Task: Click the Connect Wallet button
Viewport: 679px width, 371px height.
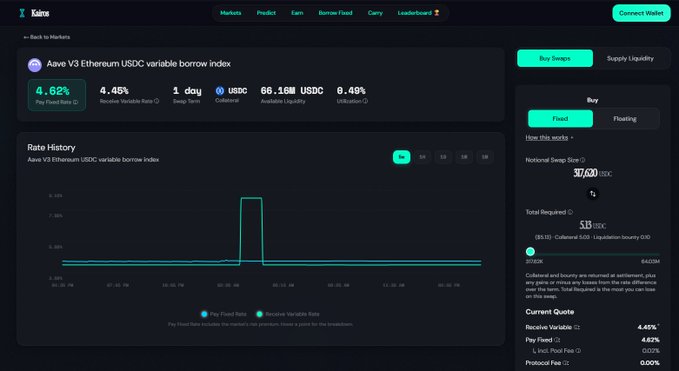Action: click(x=641, y=13)
